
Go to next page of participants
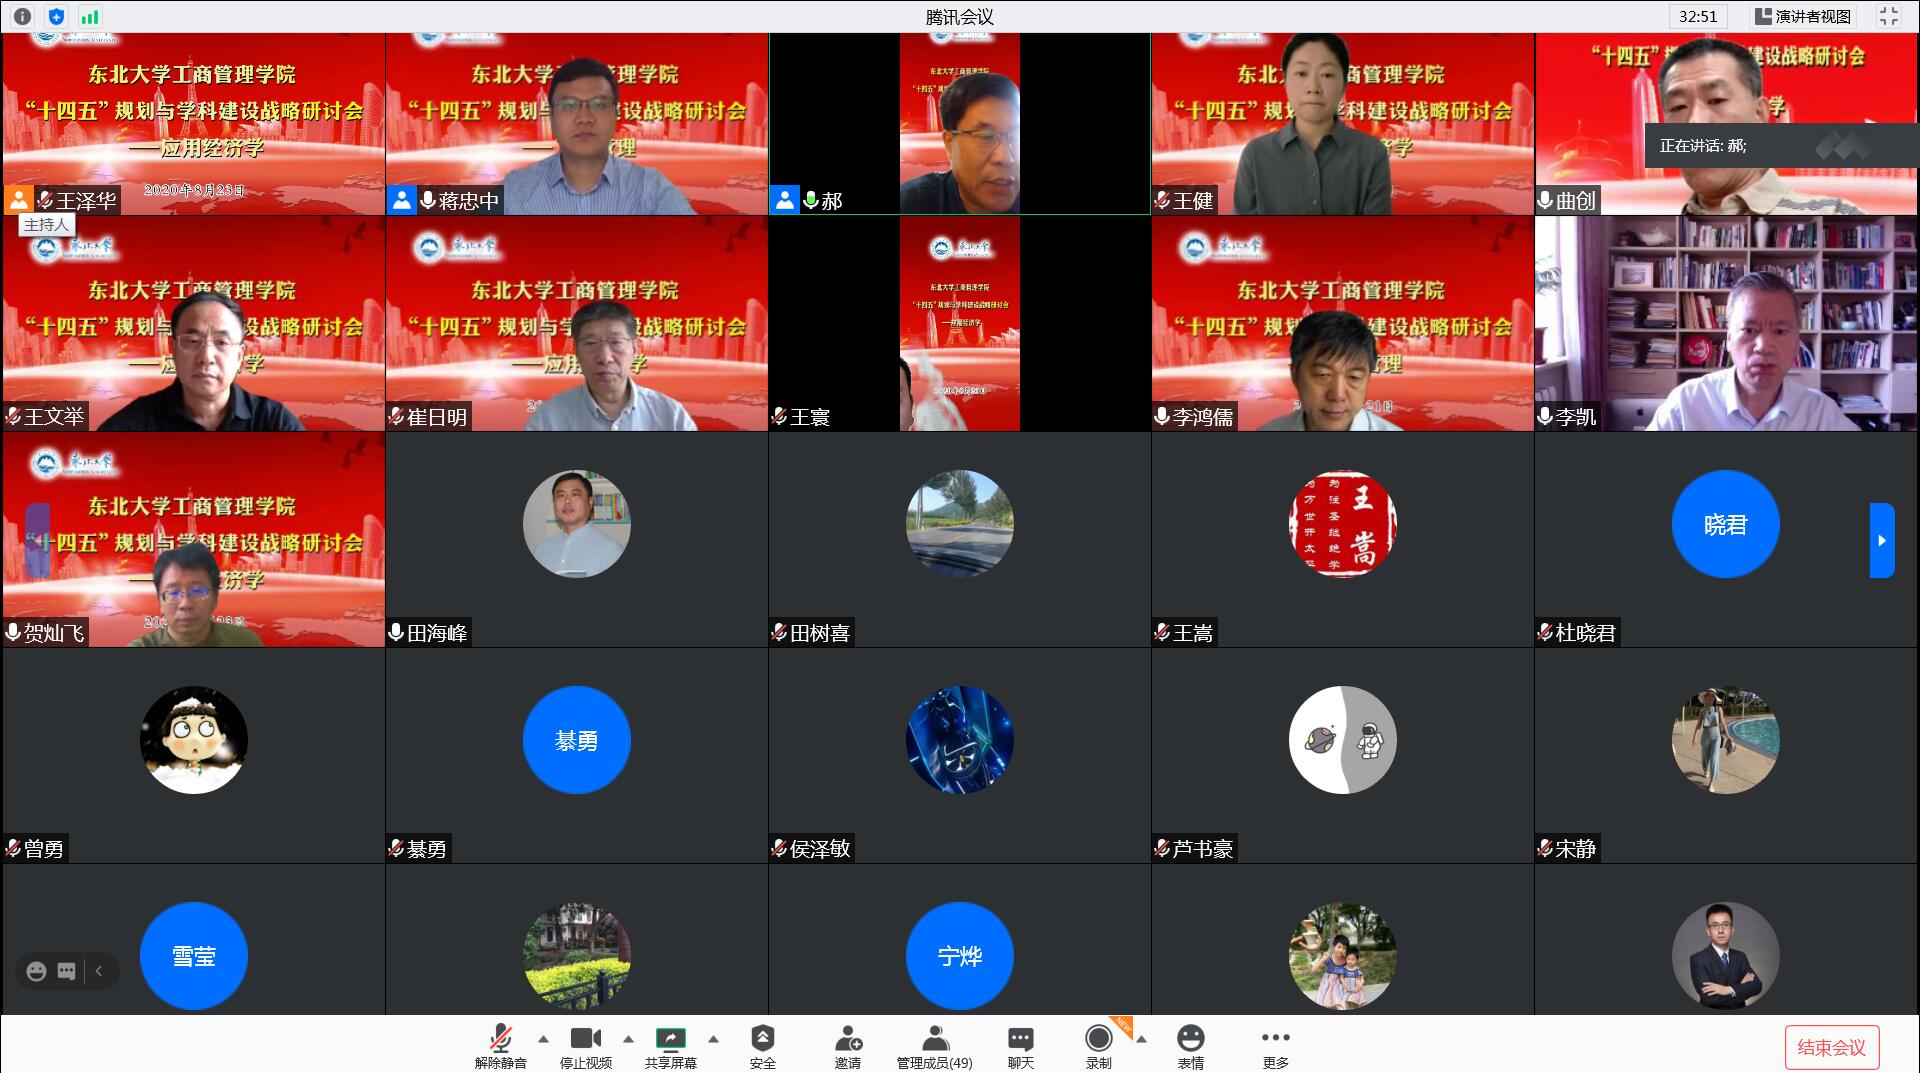click(1881, 540)
